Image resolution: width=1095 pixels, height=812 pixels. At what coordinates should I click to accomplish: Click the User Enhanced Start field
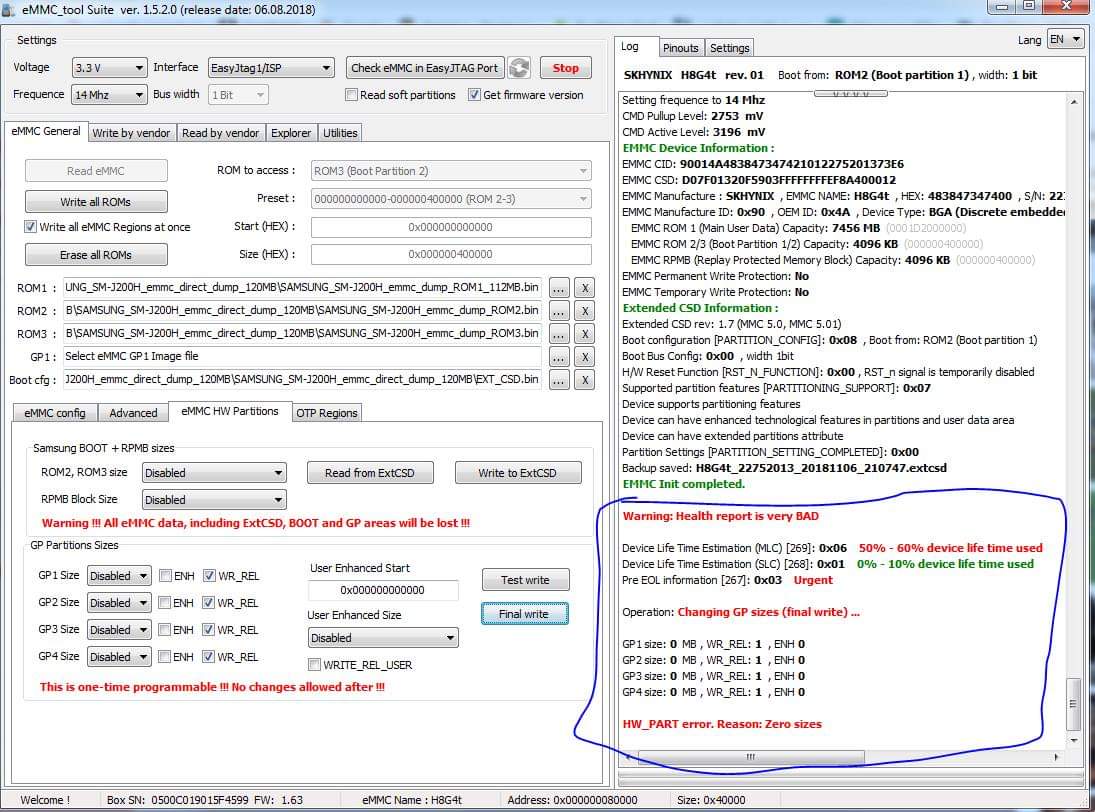click(x=383, y=590)
